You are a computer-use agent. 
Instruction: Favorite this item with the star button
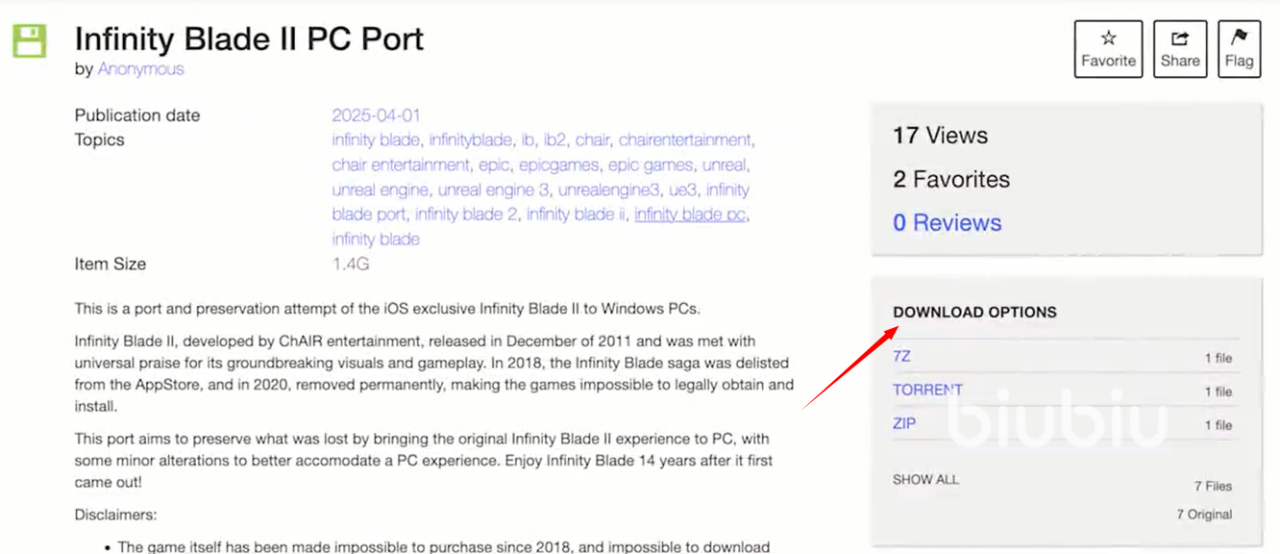(x=1108, y=49)
